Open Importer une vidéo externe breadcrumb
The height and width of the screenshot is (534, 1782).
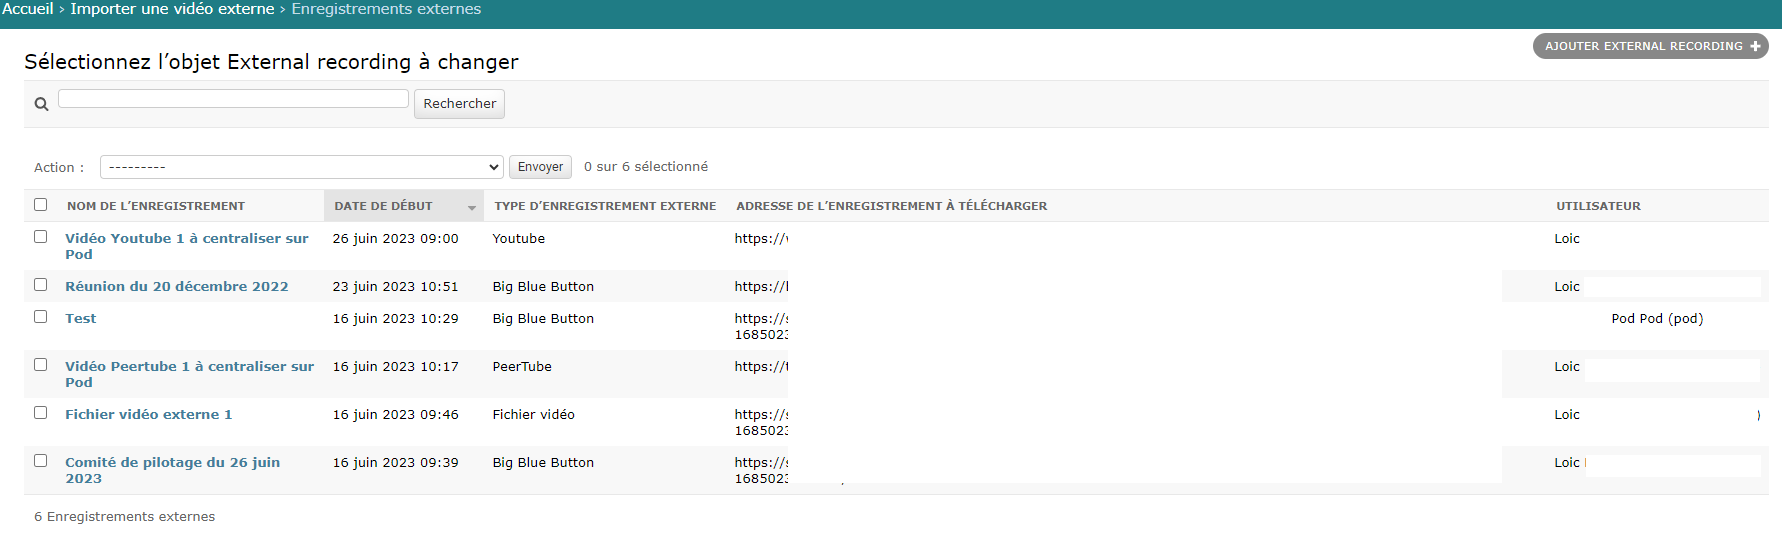(172, 9)
